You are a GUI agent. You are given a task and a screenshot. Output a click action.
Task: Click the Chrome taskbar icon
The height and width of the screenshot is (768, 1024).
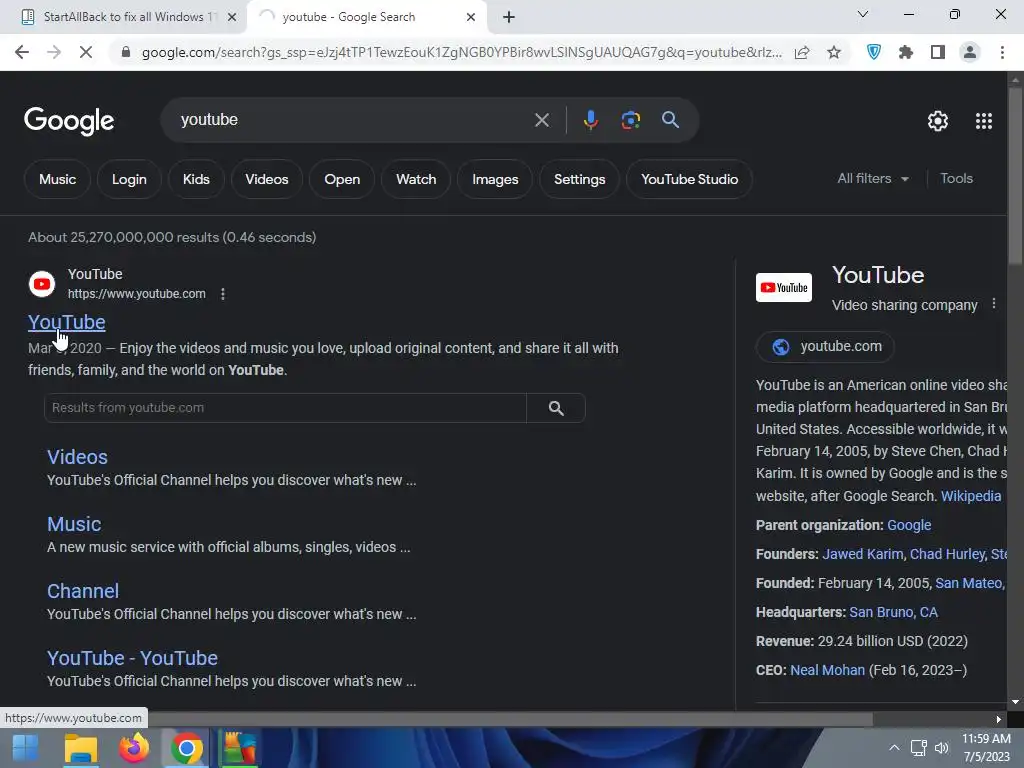[187, 748]
